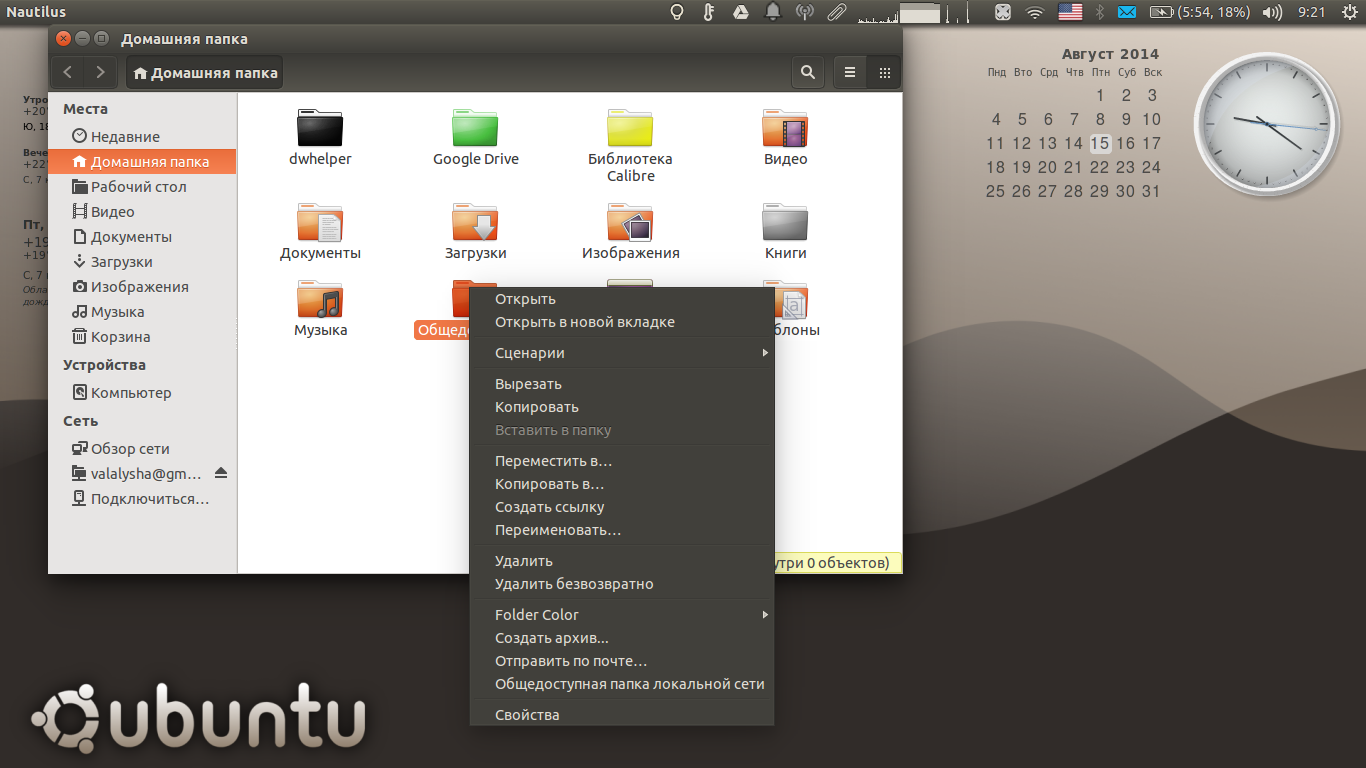Click the Домашняя папка path button
This screenshot has width=1366, height=768.
(x=204, y=72)
